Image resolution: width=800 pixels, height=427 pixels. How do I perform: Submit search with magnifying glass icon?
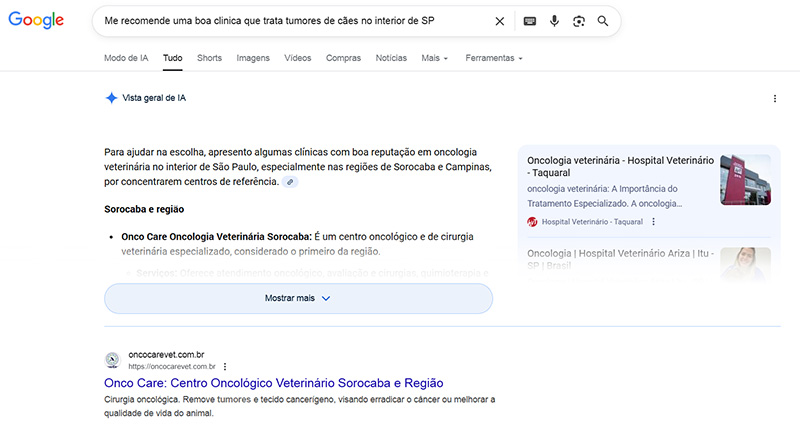[x=602, y=21]
